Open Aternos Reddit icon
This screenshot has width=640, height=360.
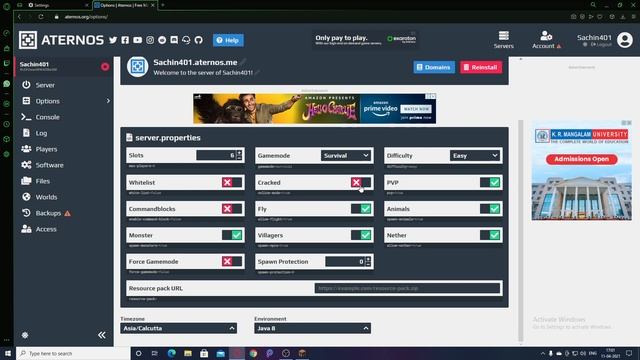pyautogui.click(x=162, y=40)
